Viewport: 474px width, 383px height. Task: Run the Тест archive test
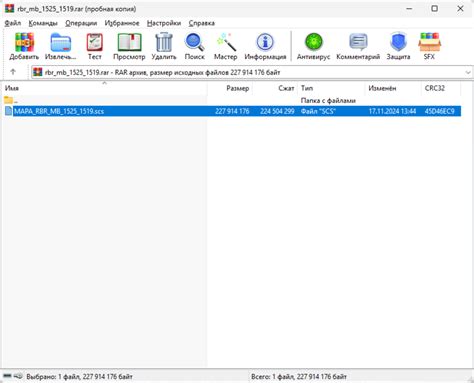tap(95, 46)
